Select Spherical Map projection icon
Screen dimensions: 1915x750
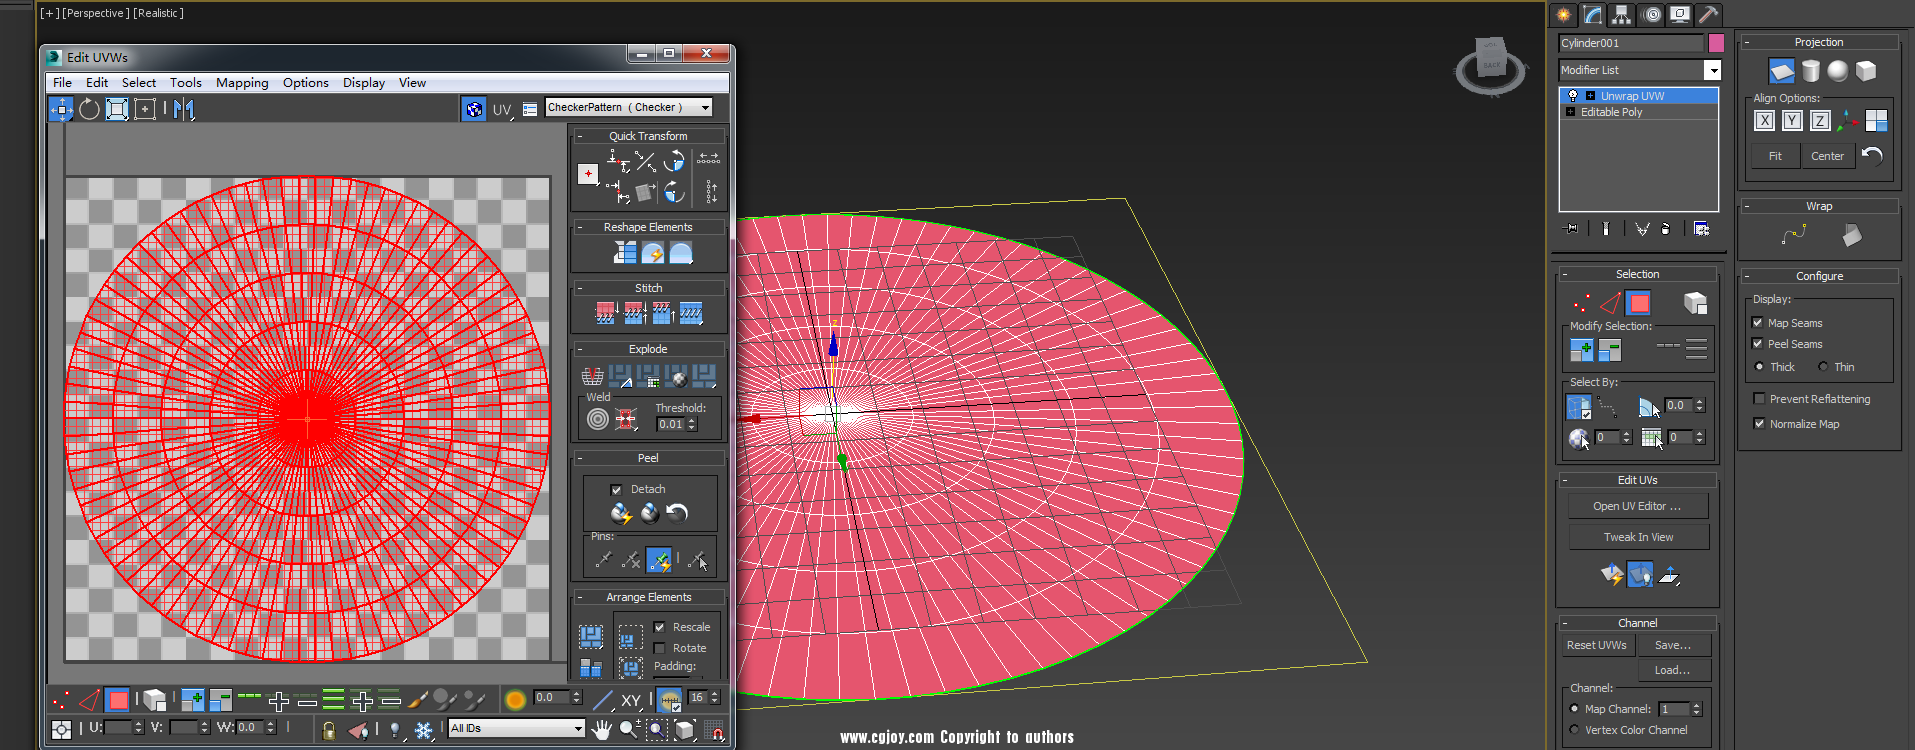1838,71
